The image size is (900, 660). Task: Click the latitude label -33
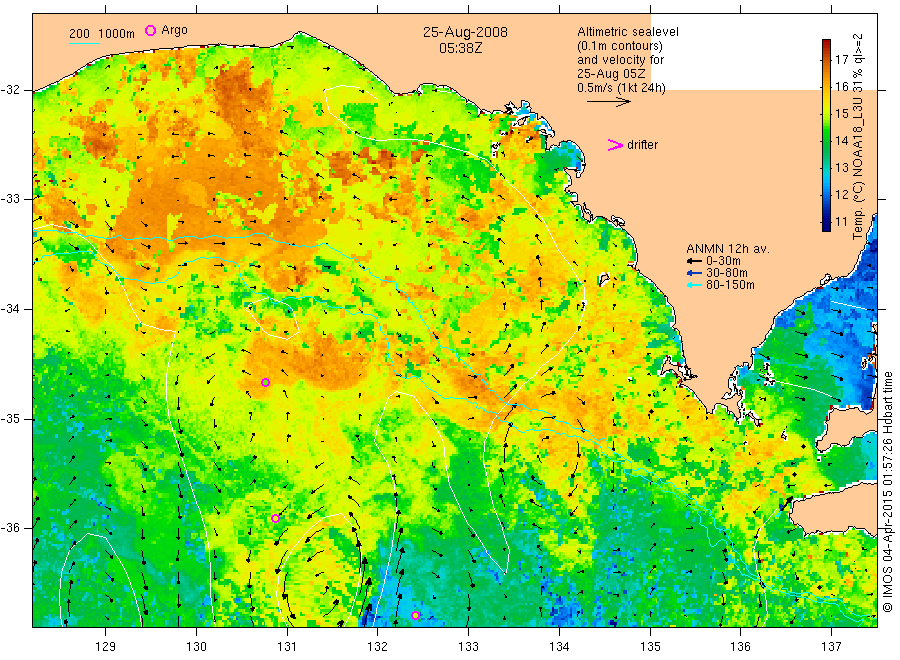click(10, 199)
